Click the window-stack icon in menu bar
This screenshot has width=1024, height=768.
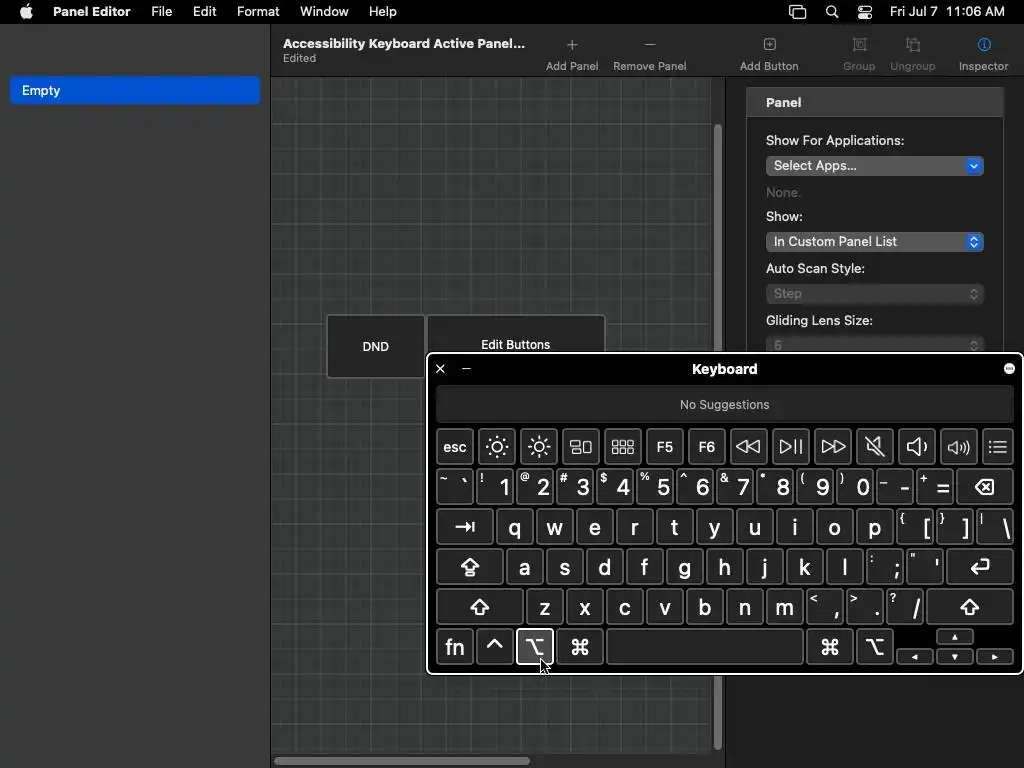pyautogui.click(x=797, y=12)
